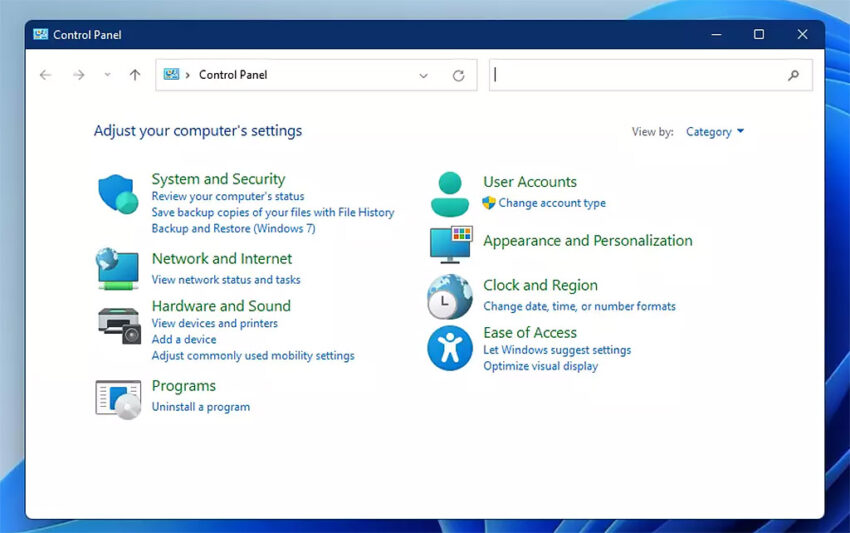Open Adjust commonly used mobility settings
The height and width of the screenshot is (533, 850).
(253, 356)
